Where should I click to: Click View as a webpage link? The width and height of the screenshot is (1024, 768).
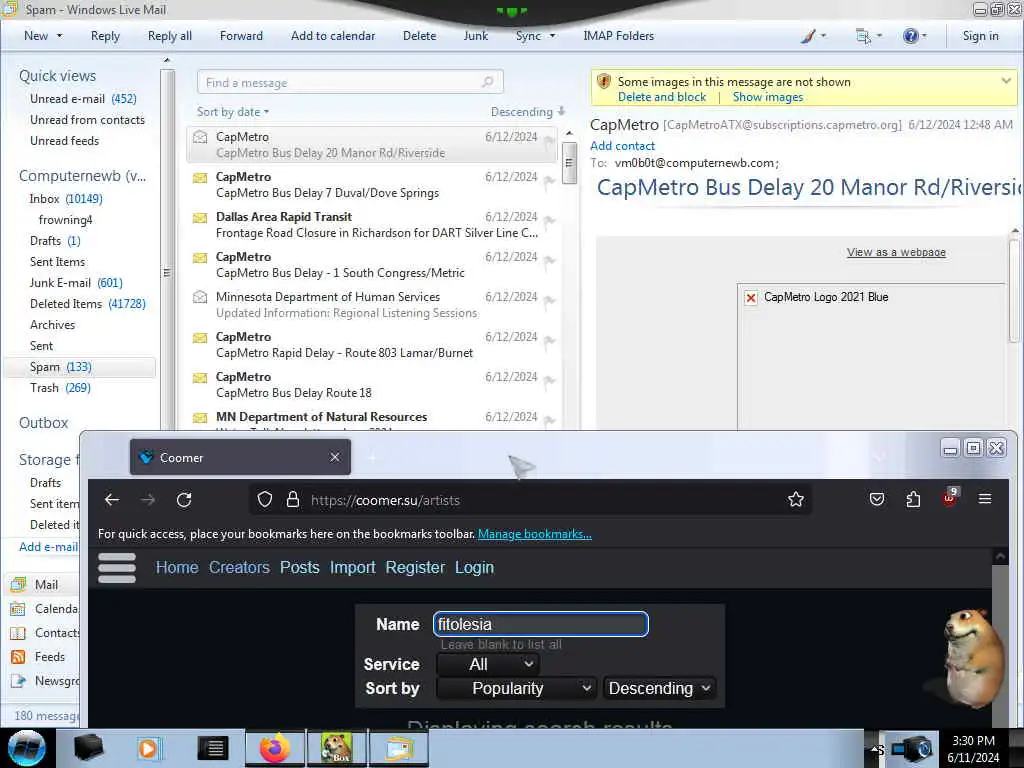point(896,252)
